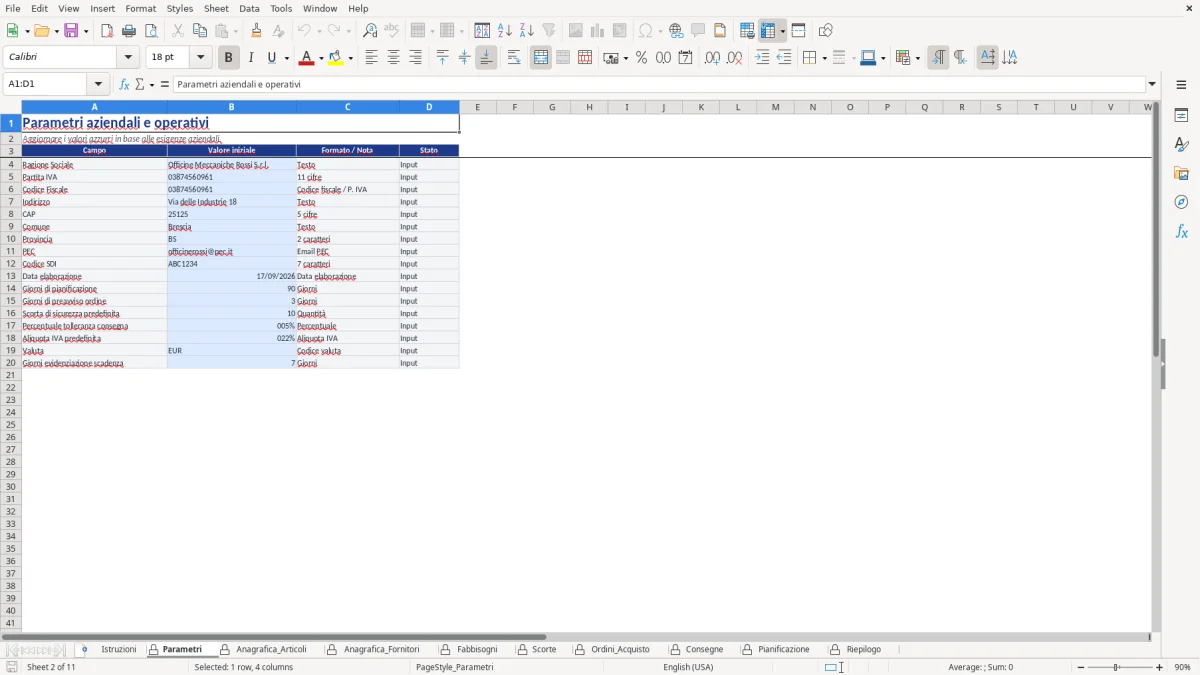Click zoom in plus button
This screenshot has height=675, width=1200.
tap(1160, 667)
